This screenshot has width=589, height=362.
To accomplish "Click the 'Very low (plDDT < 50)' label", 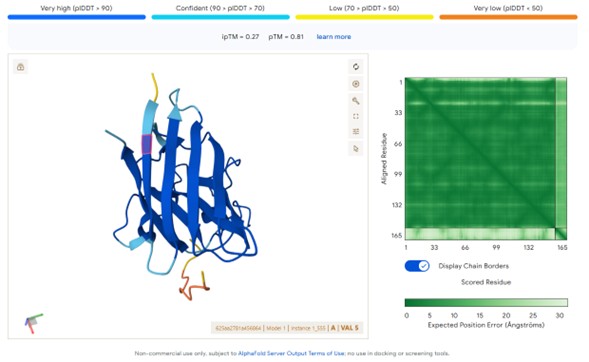I will point(508,8).
